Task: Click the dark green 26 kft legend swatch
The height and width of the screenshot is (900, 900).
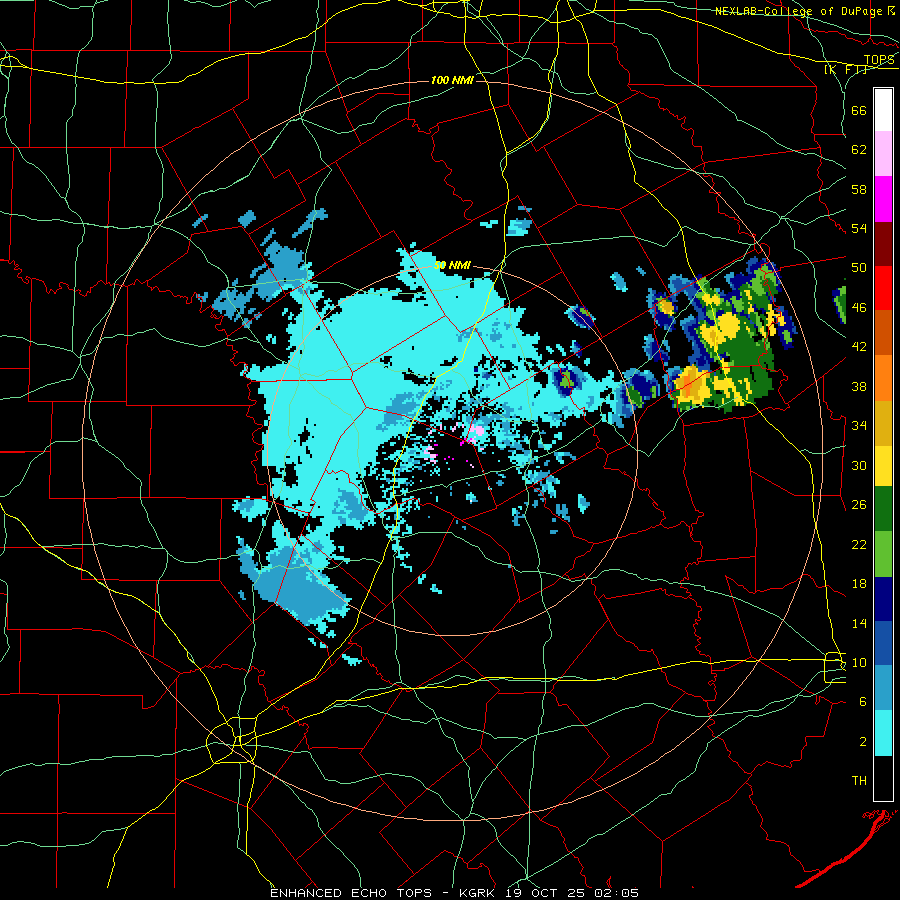Action: point(883,509)
